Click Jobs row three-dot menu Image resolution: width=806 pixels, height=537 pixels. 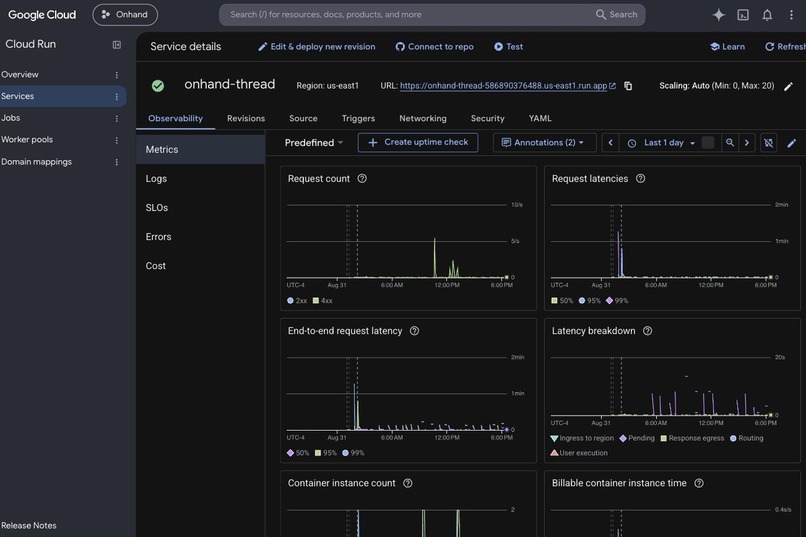[x=117, y=119]
